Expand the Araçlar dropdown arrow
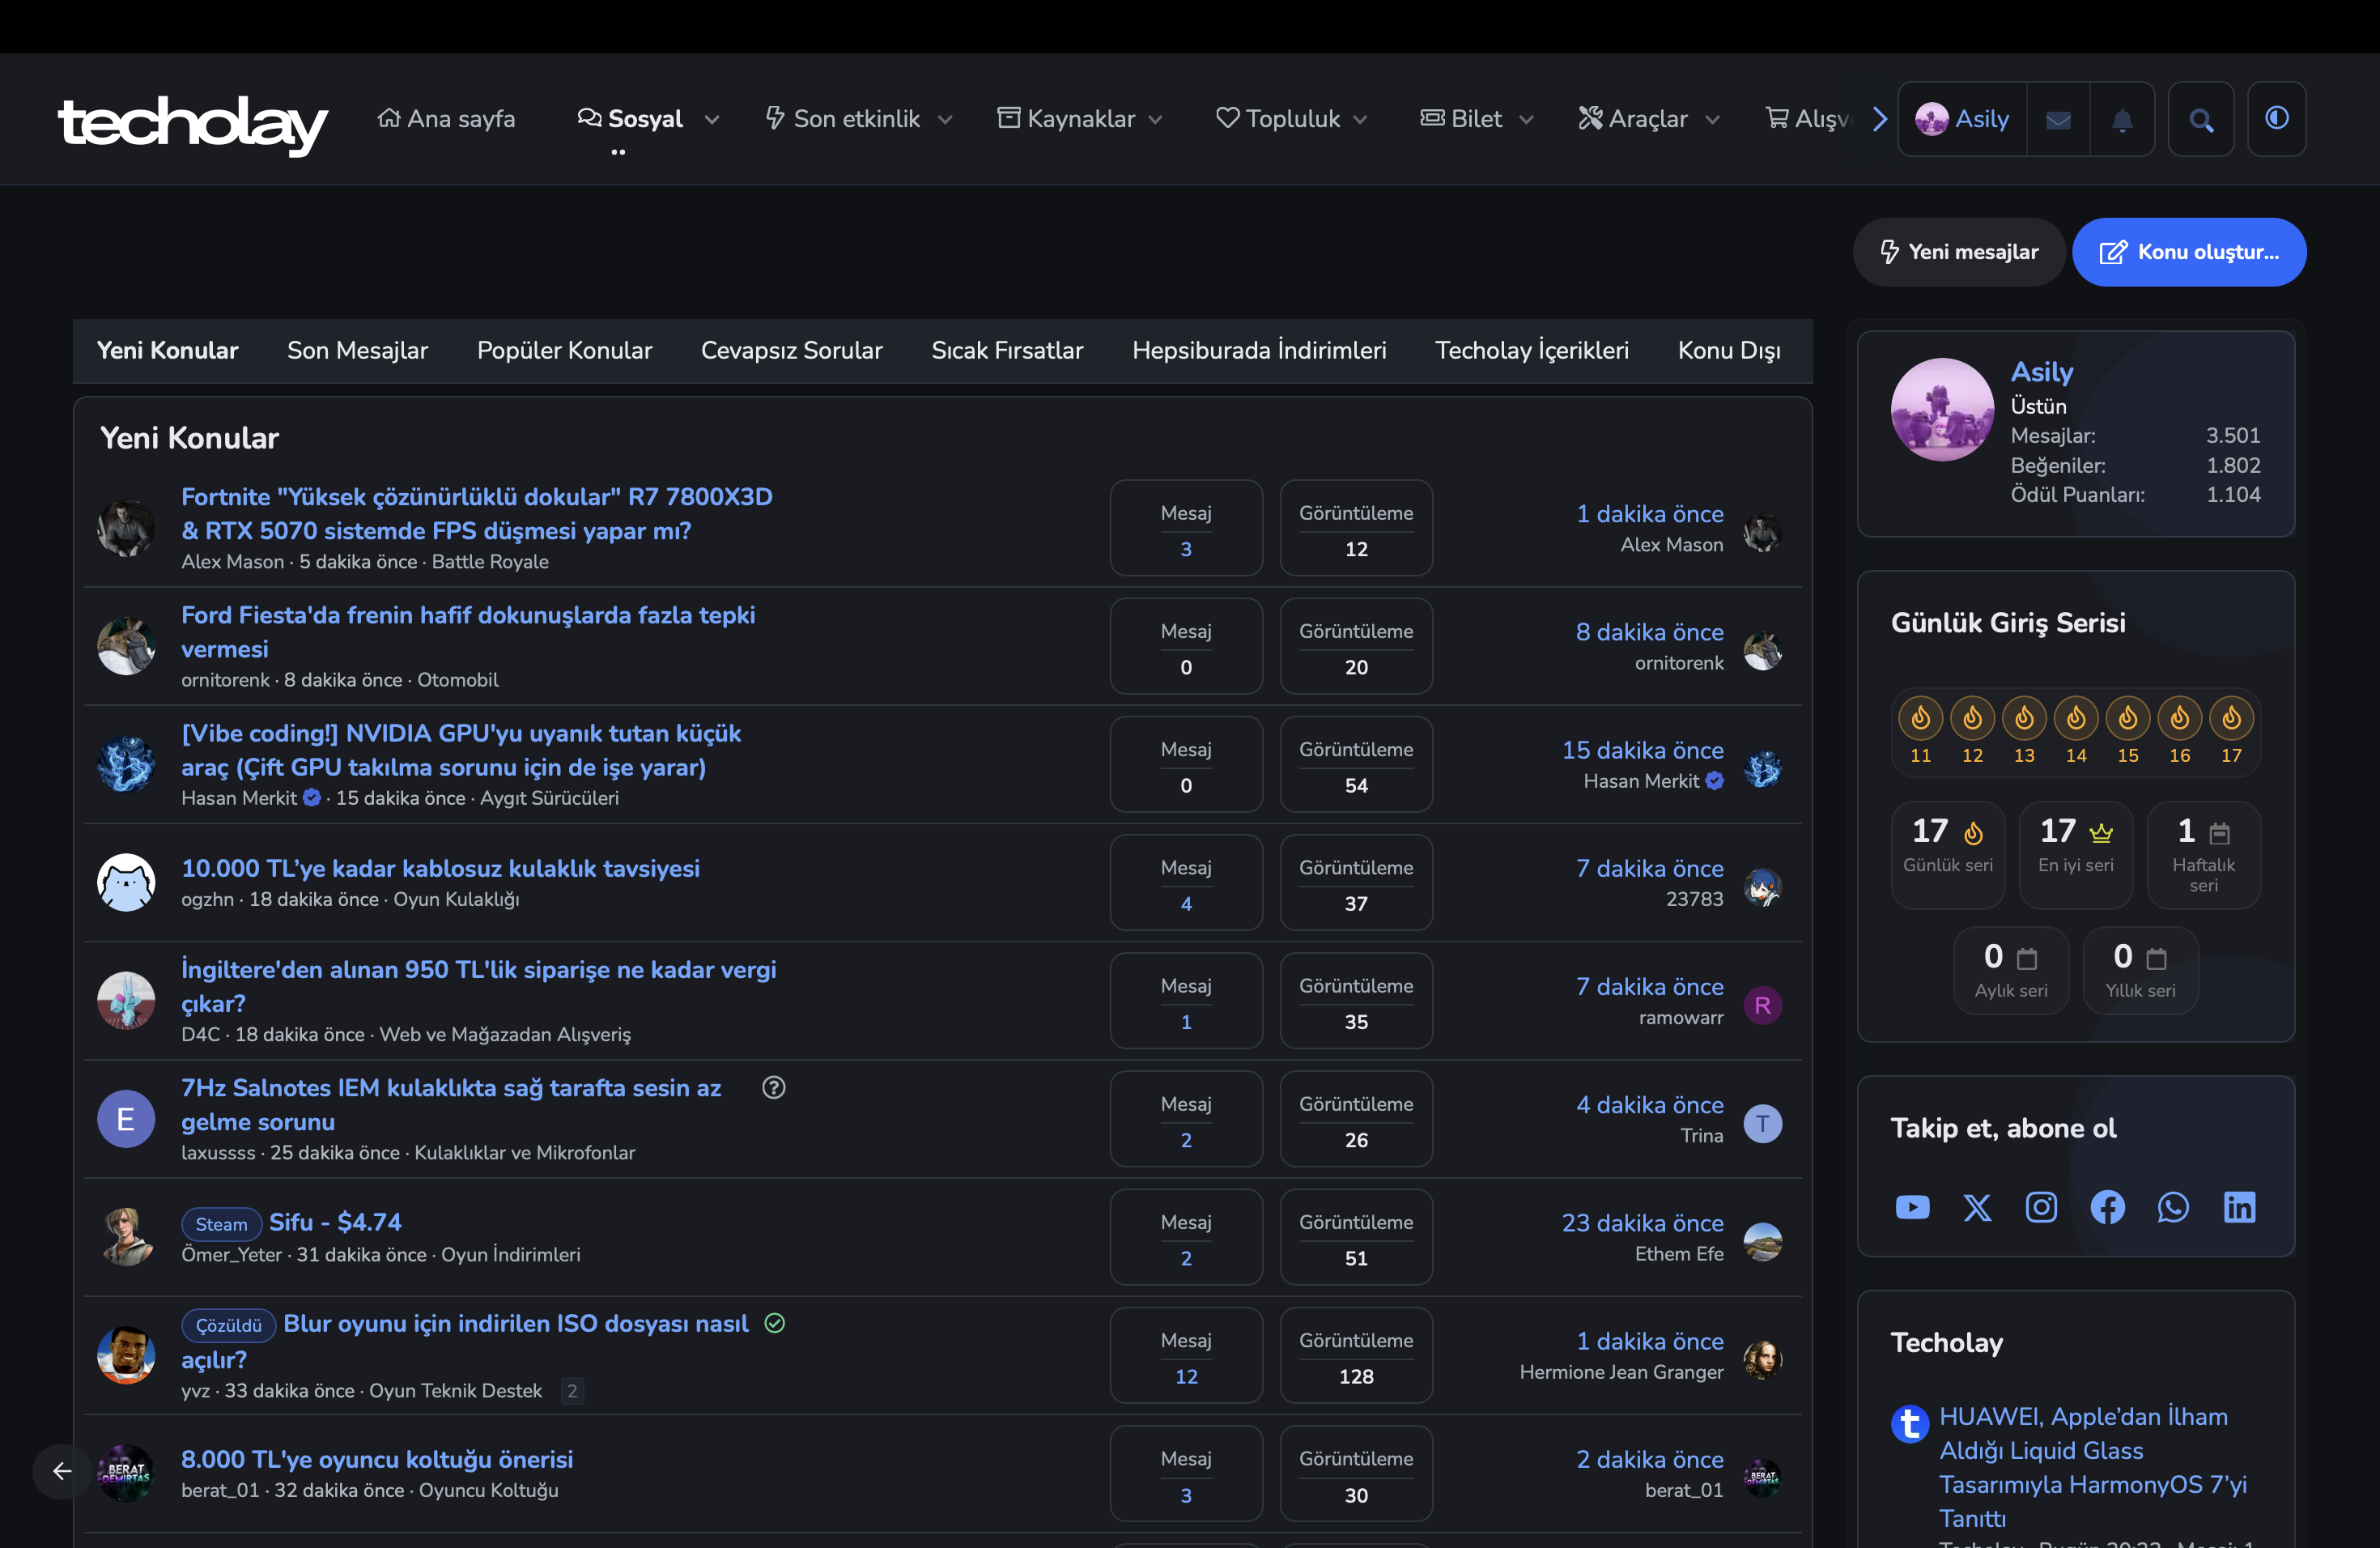This screenshot has width=2380, height=1548. (x=1713, y=120)
